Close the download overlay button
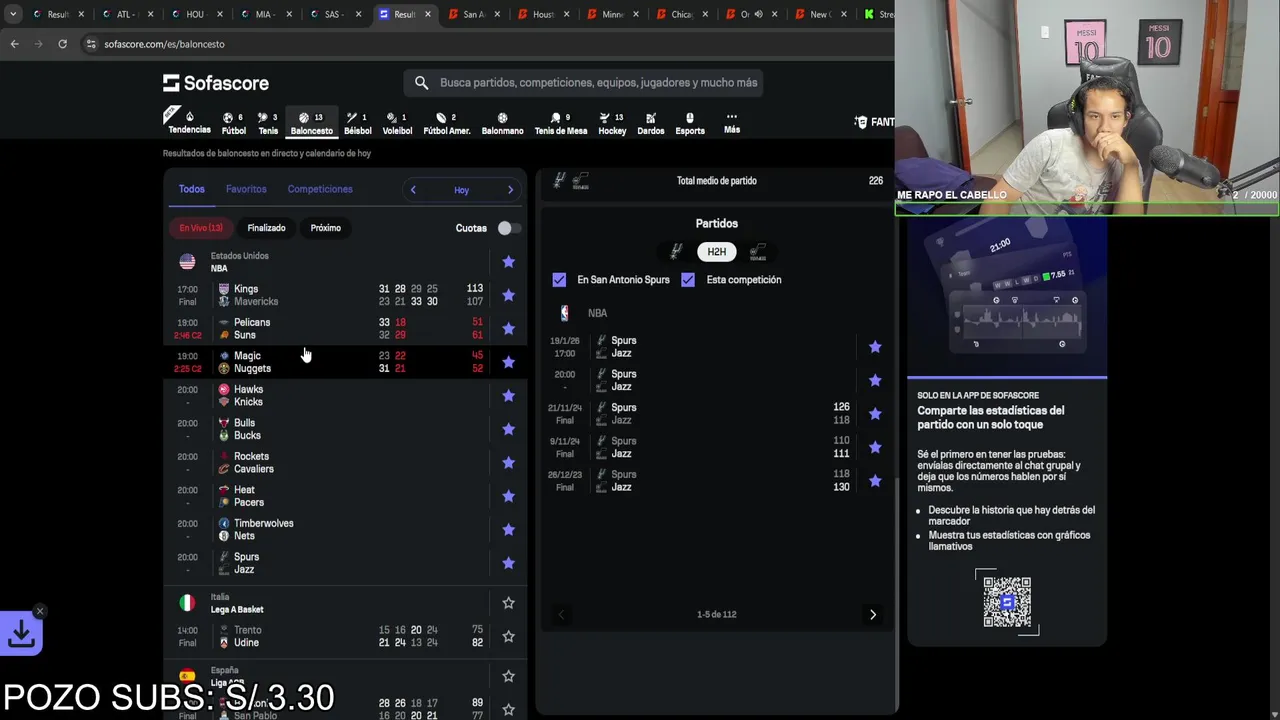1280x720 pixels. (40, 611)
